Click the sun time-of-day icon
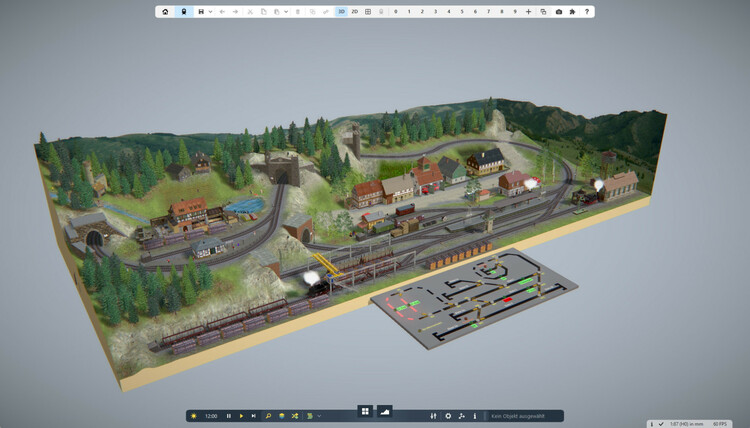 (193, 416)
